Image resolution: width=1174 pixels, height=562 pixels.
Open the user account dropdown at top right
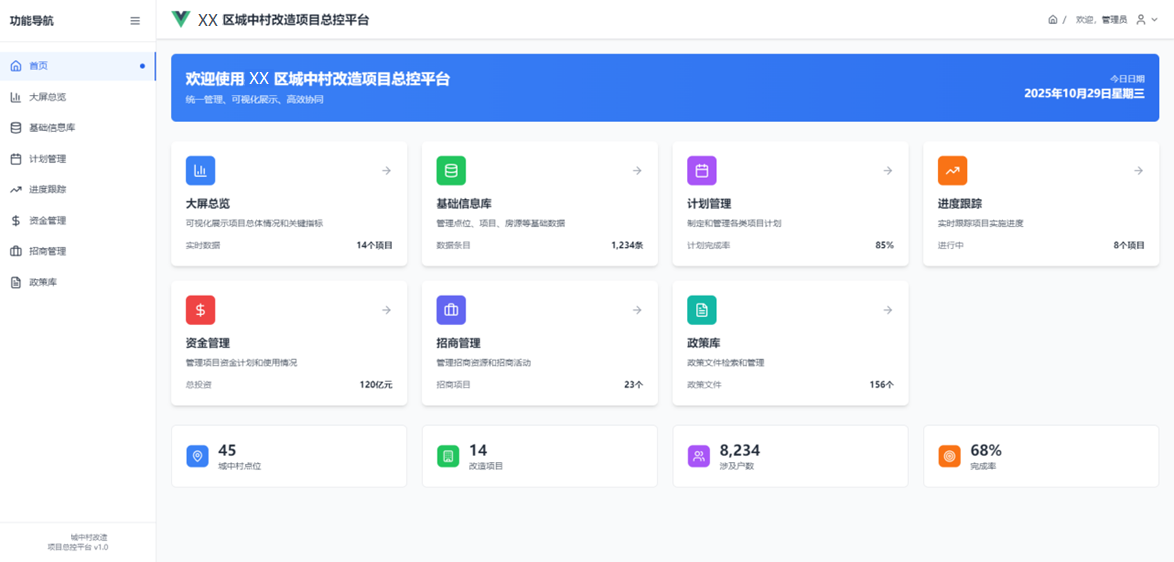pos(1146,20)
